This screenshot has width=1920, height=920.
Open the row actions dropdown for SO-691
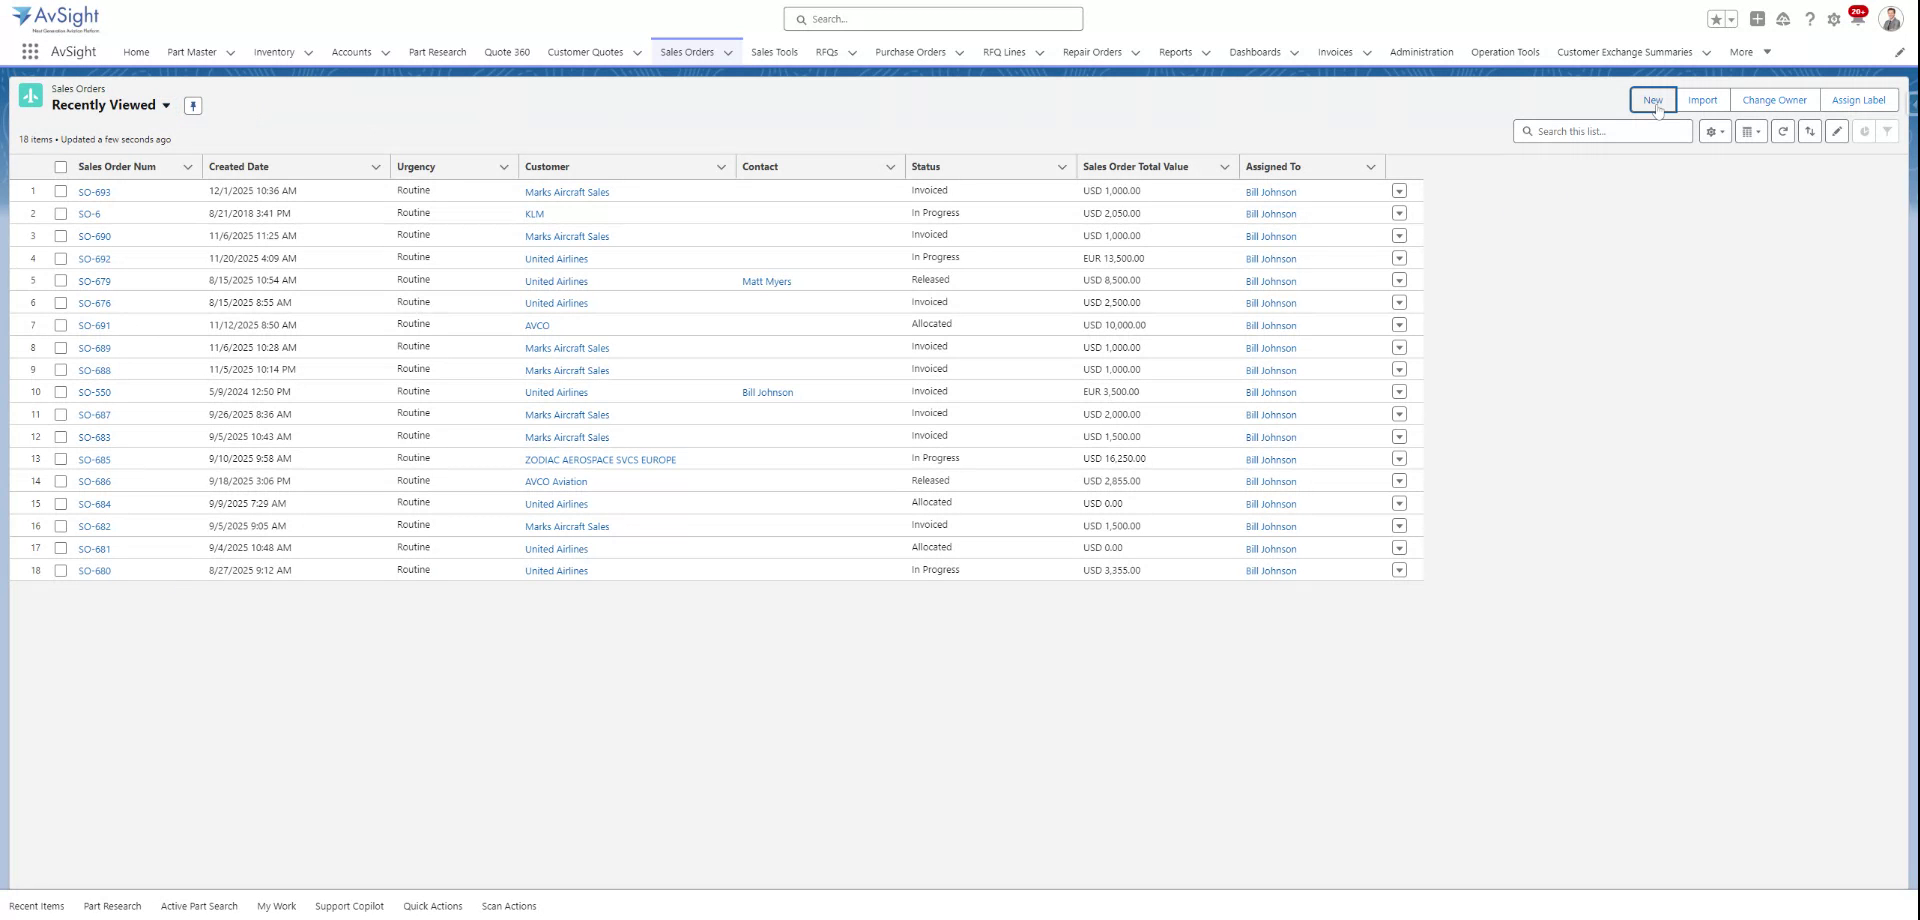1399,324
